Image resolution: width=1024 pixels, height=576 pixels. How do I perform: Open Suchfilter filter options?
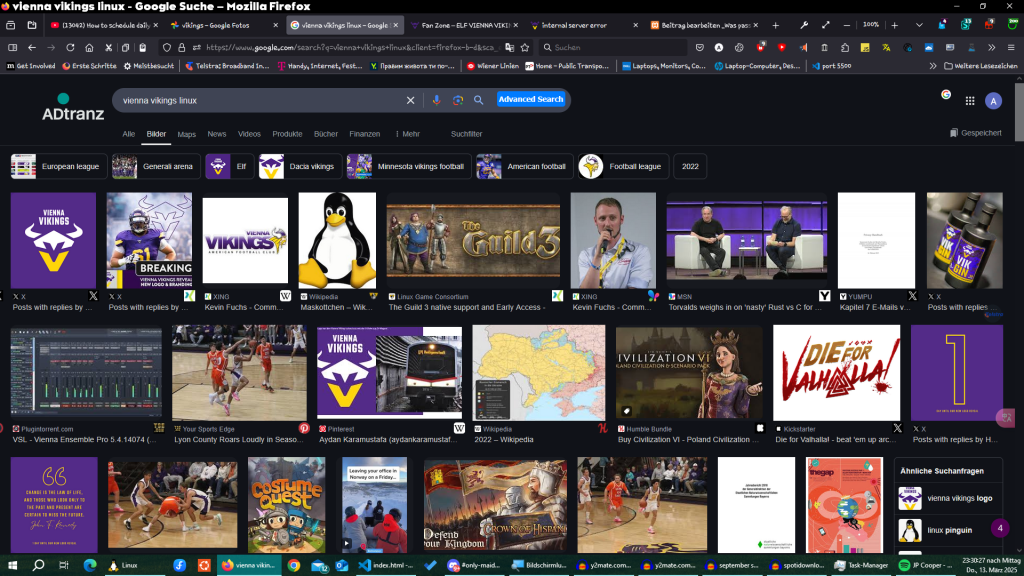pyautogui.click(x=466, y=134)
